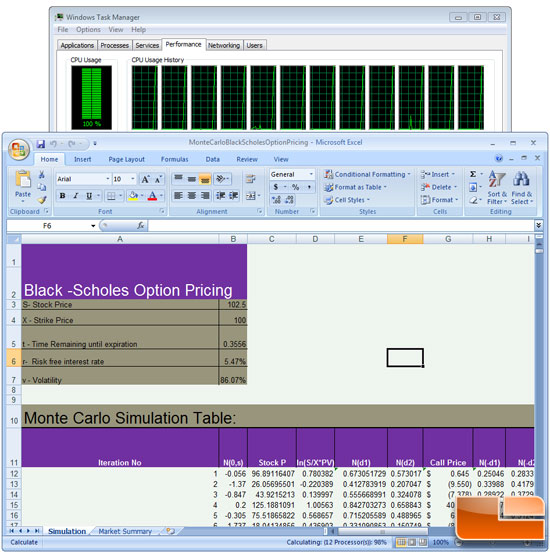Click the Delete cells button
The width and height of the screenshot is (550, 552).
coord(439,187)
